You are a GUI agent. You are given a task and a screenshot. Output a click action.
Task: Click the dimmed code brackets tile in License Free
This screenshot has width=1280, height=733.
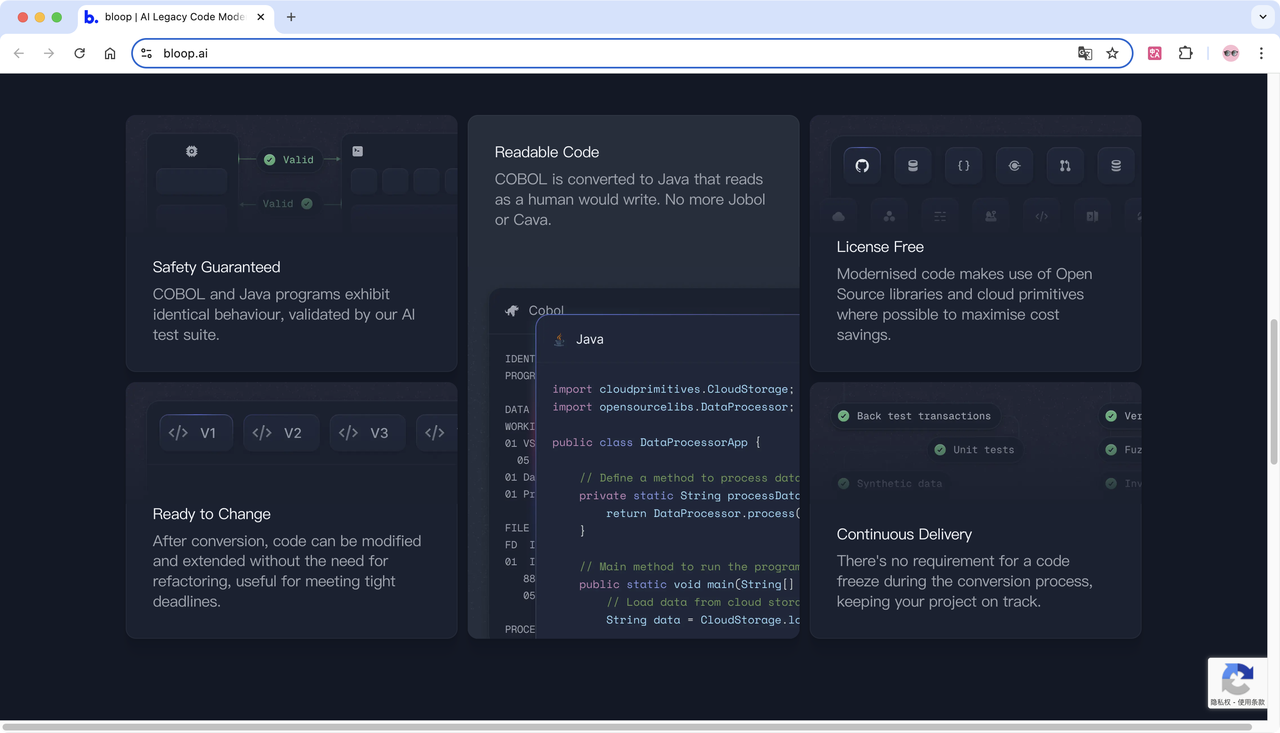[1041, 216]
